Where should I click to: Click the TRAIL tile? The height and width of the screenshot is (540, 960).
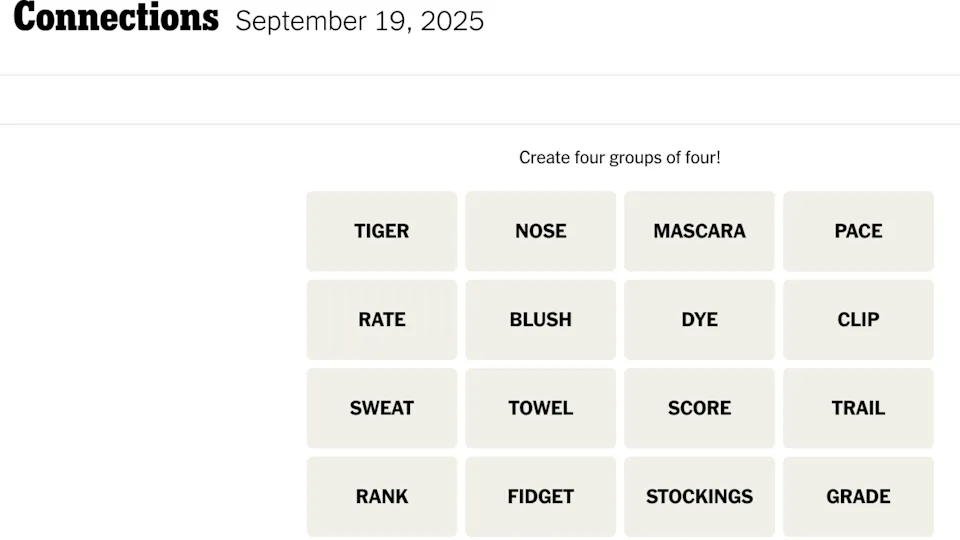click(858, 408)
